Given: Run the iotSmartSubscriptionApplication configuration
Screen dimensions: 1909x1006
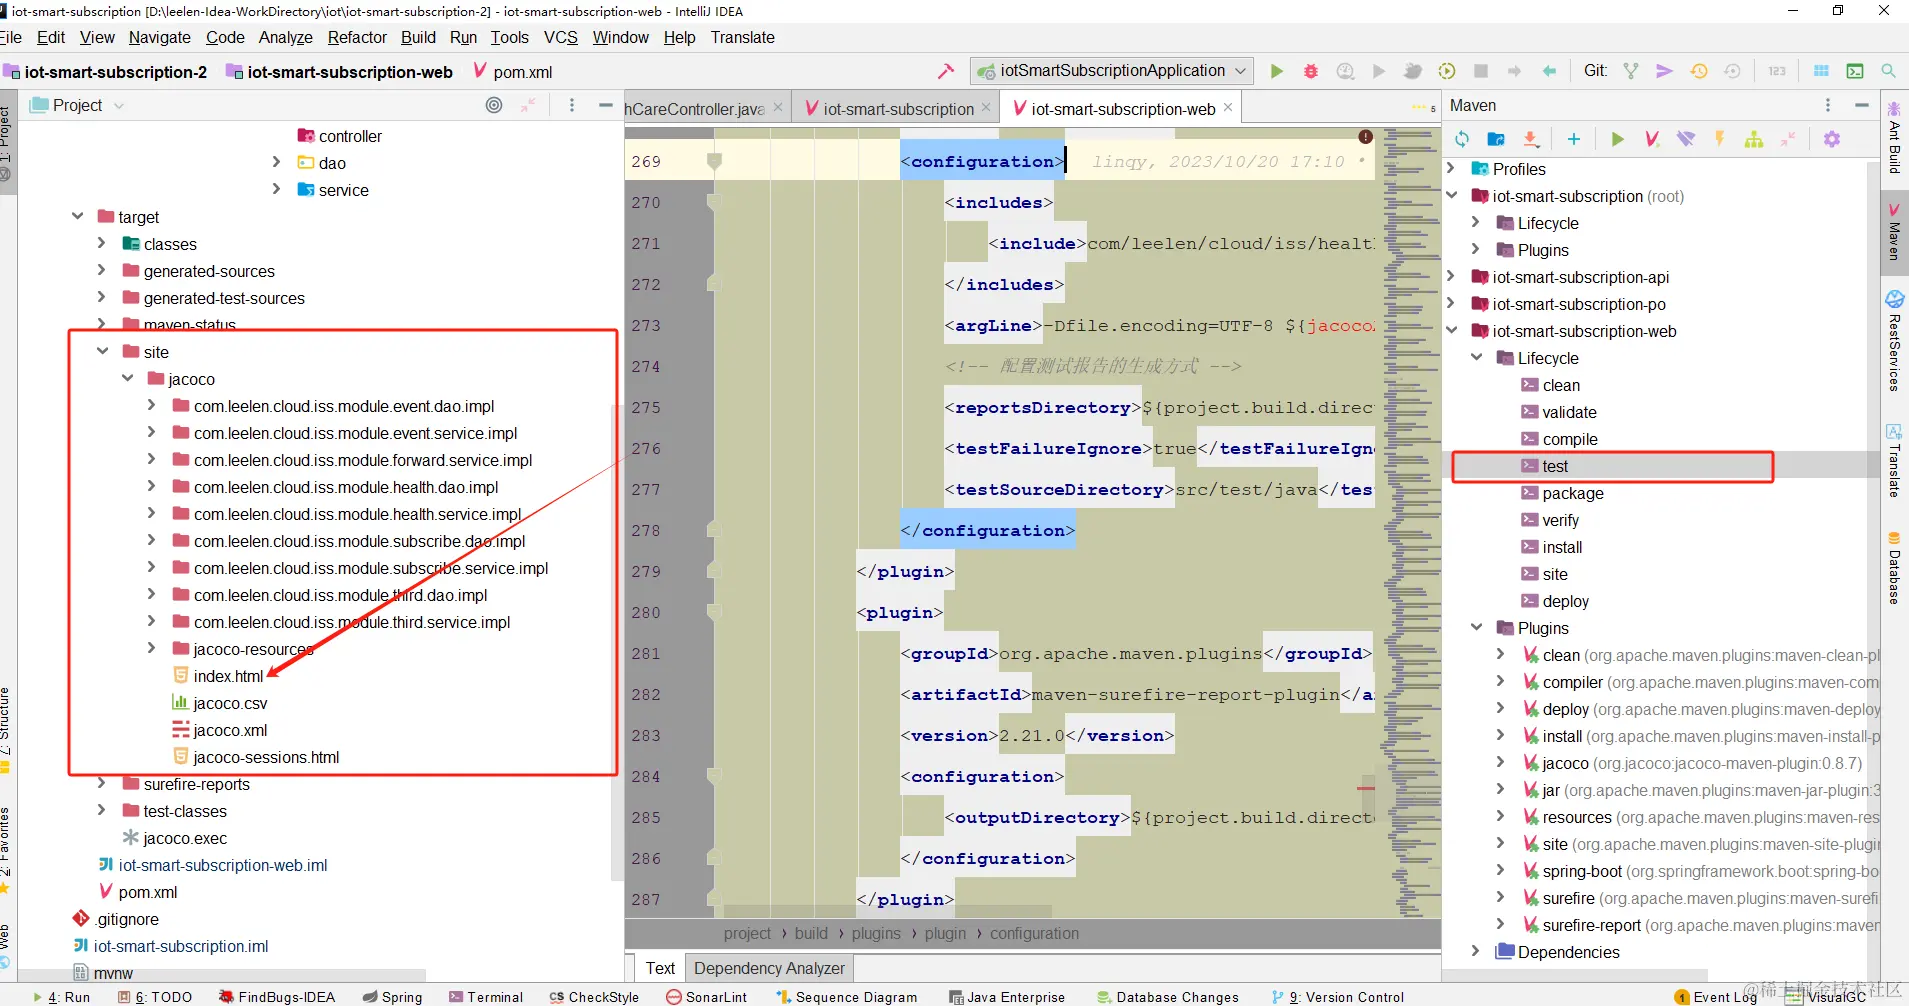Looking at the screenshot, I should pos(1277,71).
